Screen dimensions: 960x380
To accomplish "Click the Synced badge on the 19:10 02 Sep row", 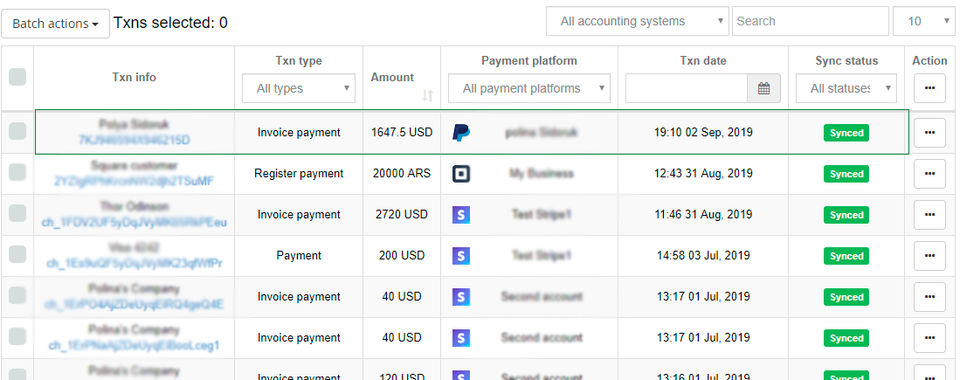I will (x=846, y=133).
